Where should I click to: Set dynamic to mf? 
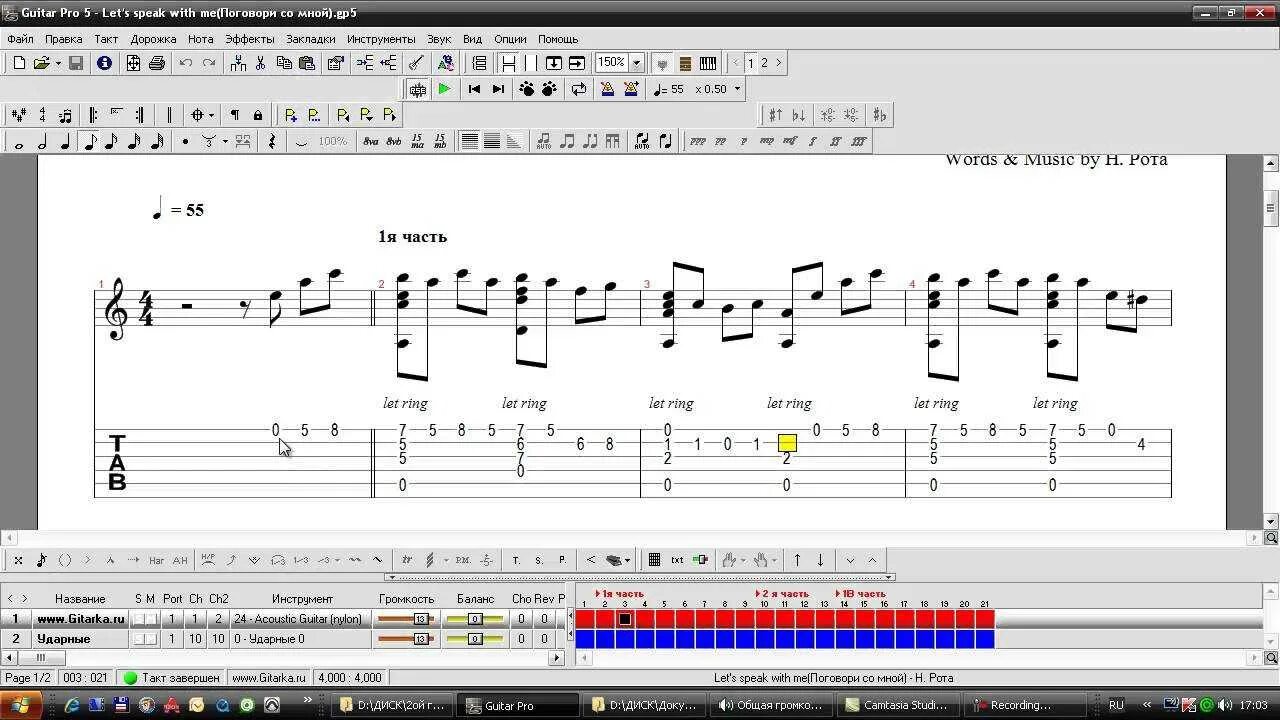coord(789,142)
